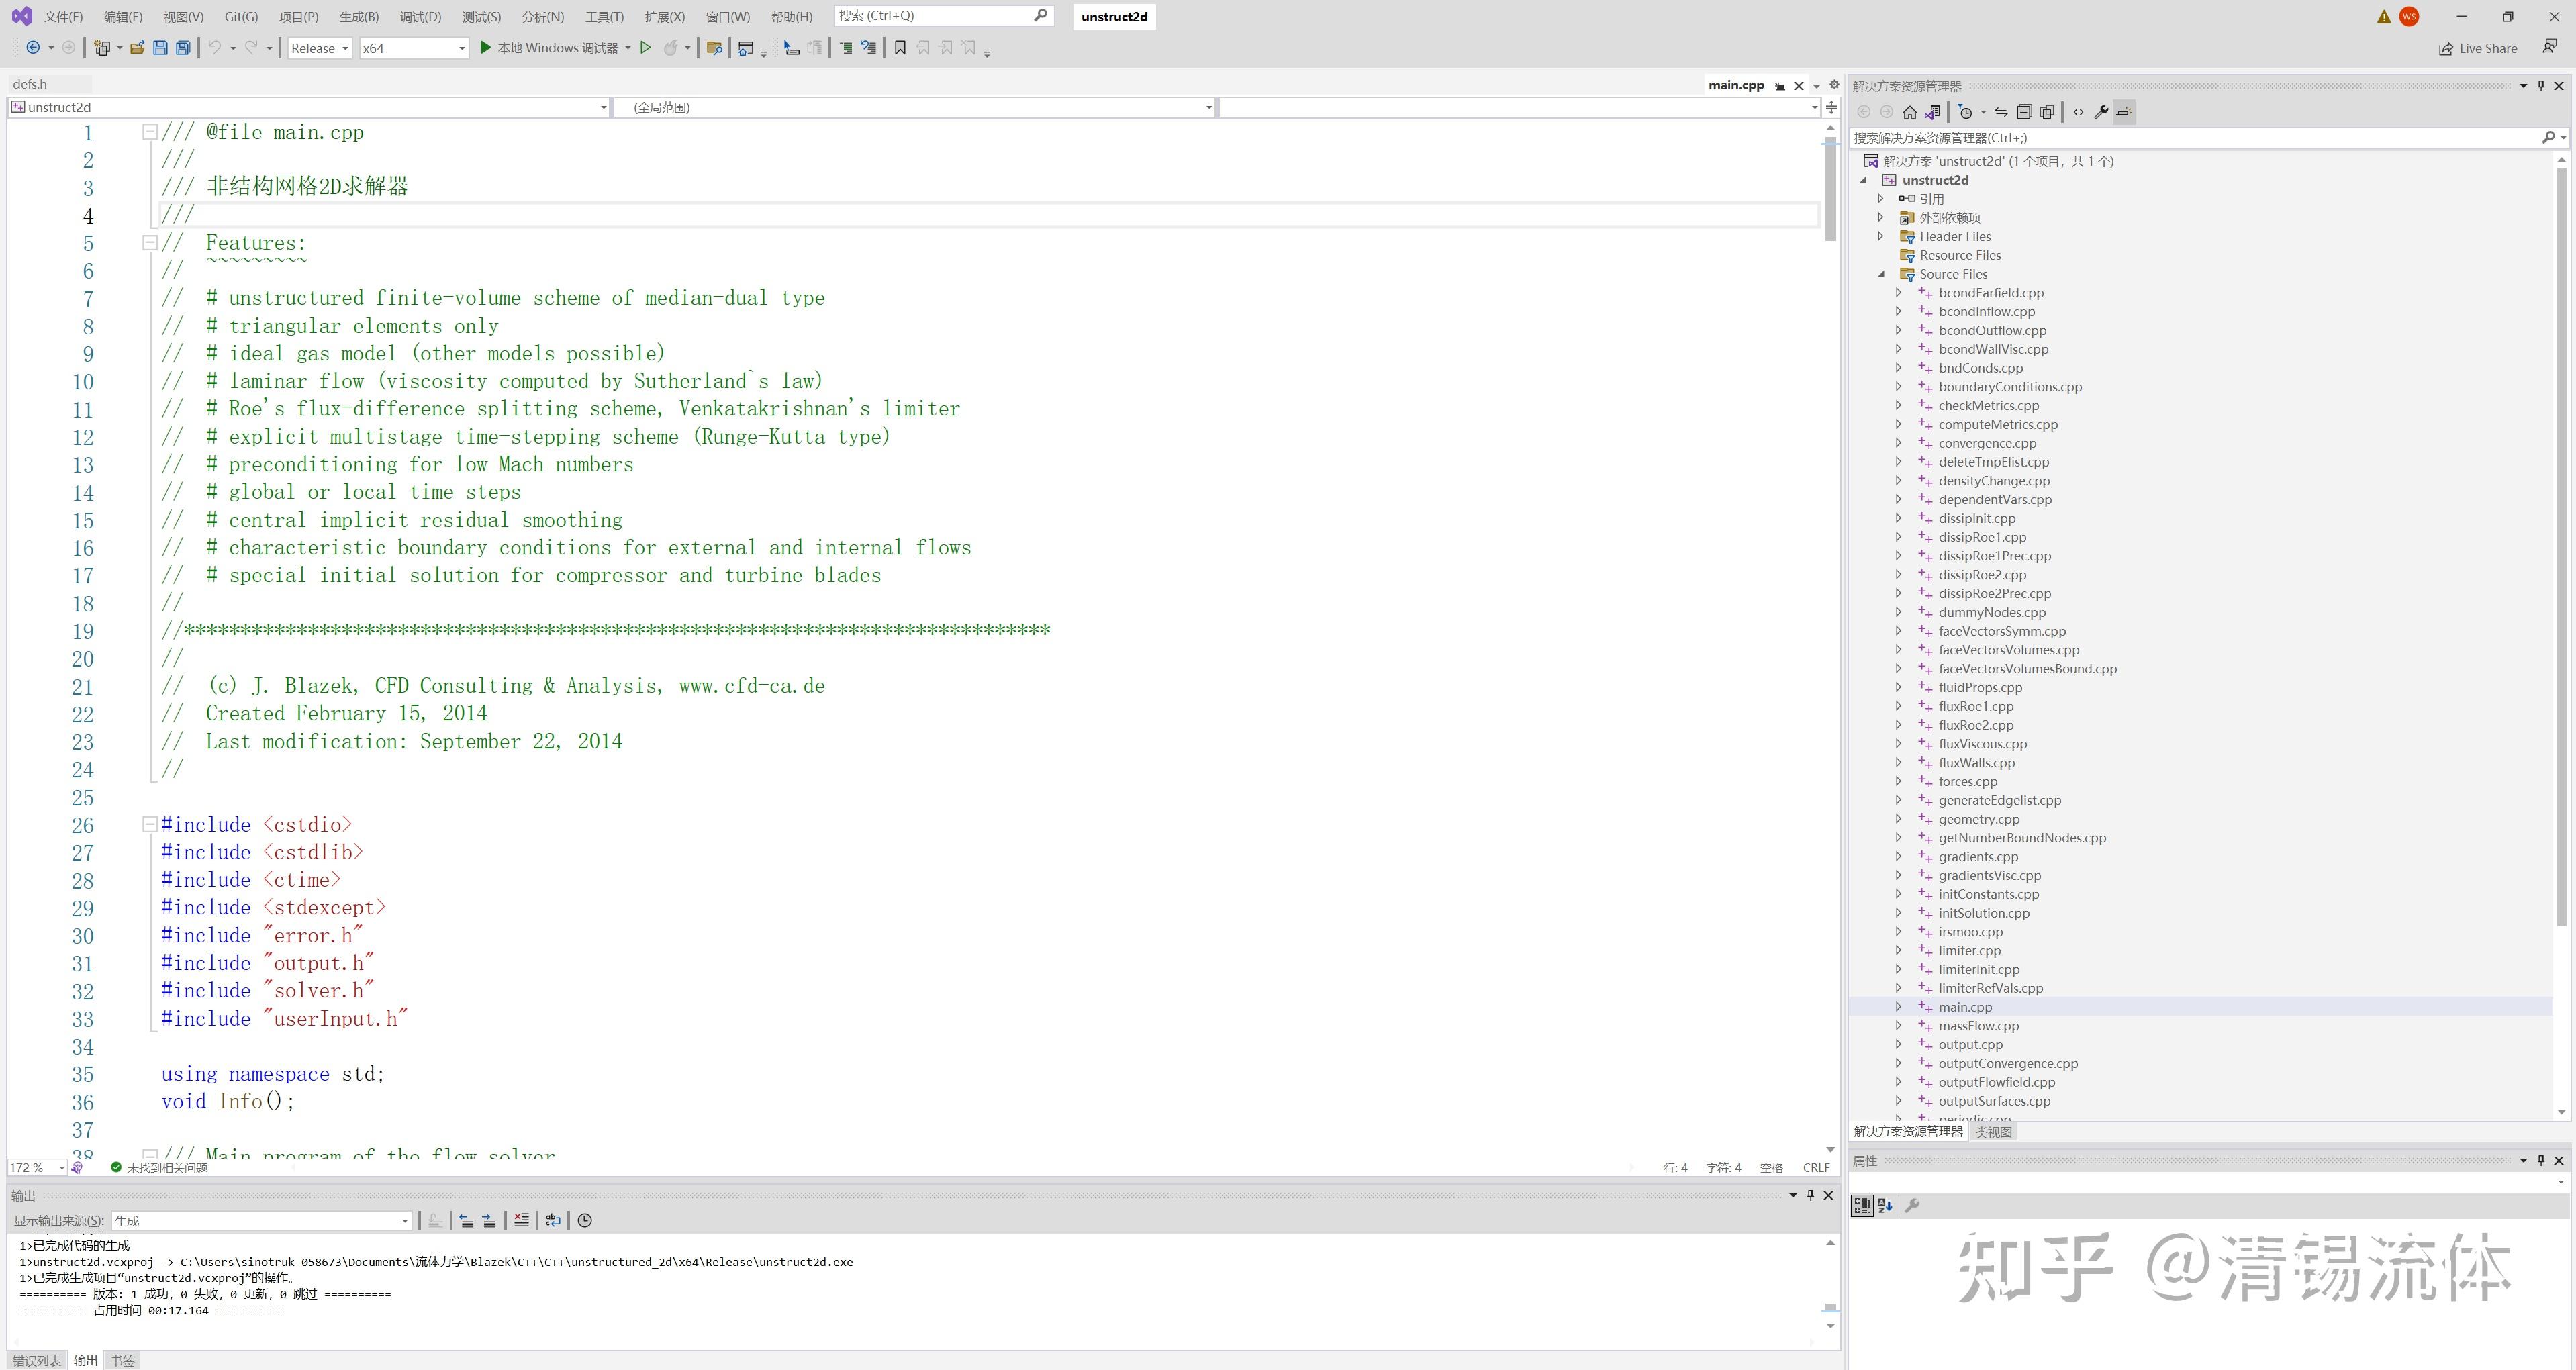The image size is (2576, 1370).
Task: Click the Open File folder icon
Action: [x=137, y=48]
